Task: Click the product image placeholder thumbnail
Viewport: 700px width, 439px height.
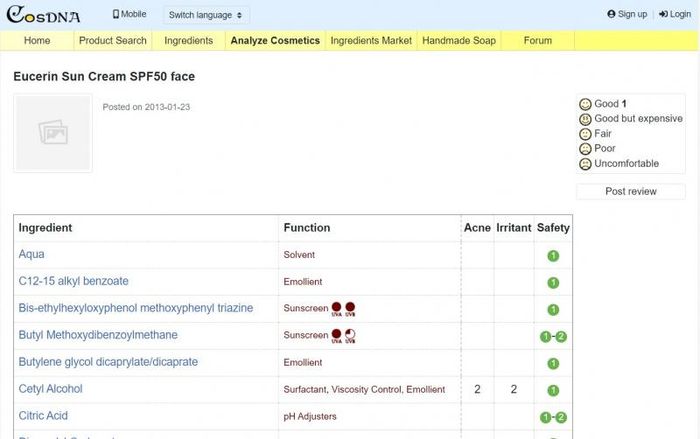Action: pos(53,133)
